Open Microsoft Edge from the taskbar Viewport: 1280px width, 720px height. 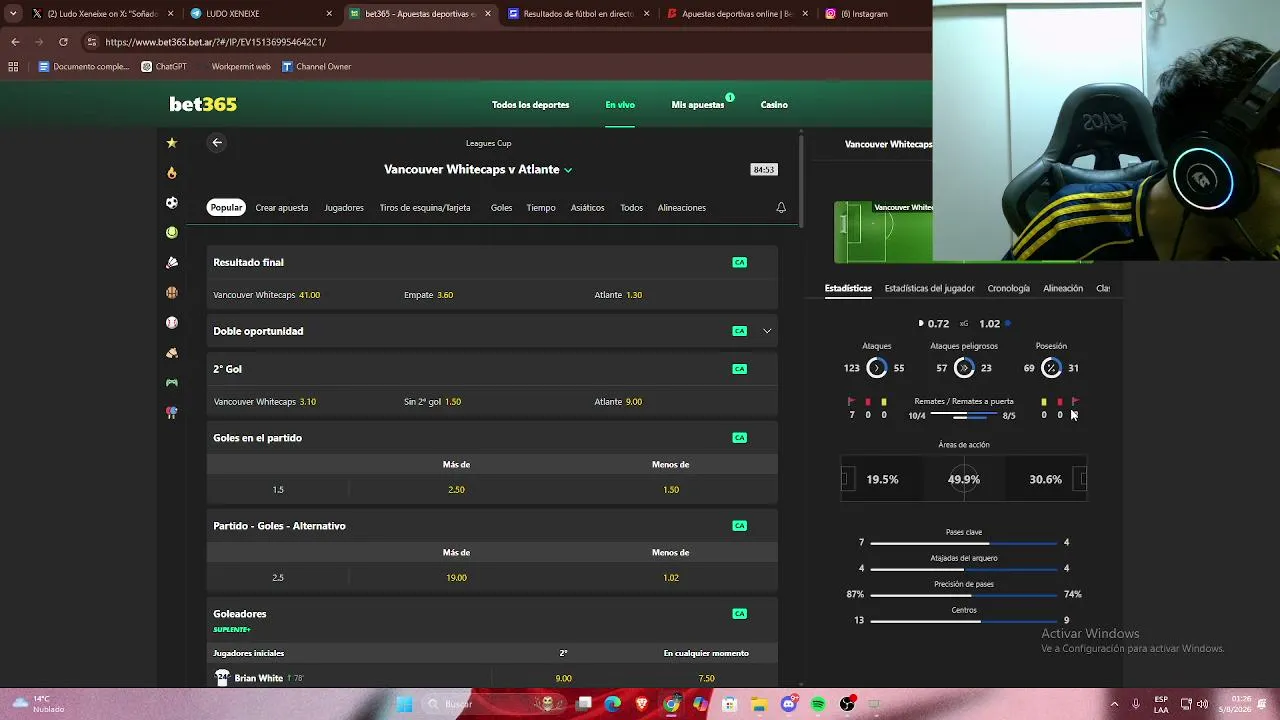tap(613, 704)
